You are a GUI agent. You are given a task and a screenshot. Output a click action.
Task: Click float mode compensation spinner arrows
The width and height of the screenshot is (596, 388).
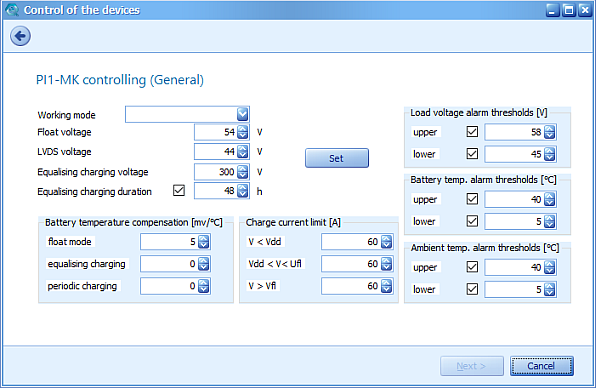pos(204,242)
